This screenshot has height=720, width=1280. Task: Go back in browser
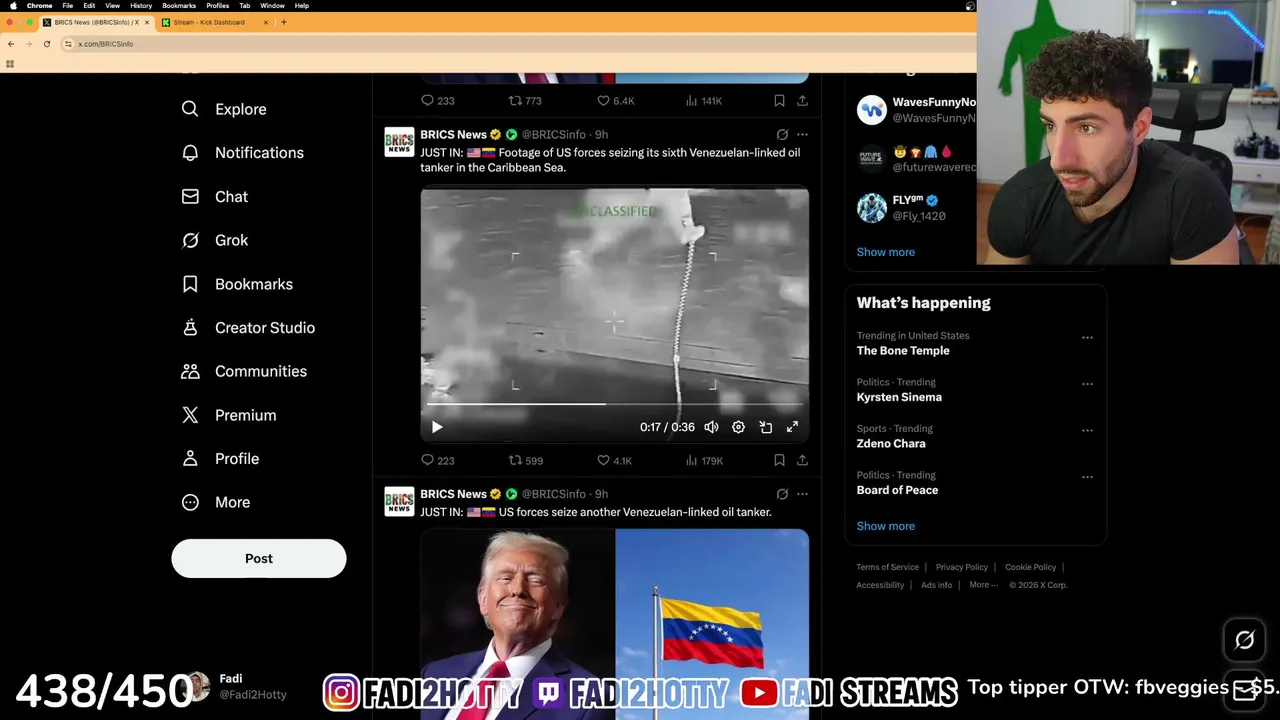pos(11,44)
